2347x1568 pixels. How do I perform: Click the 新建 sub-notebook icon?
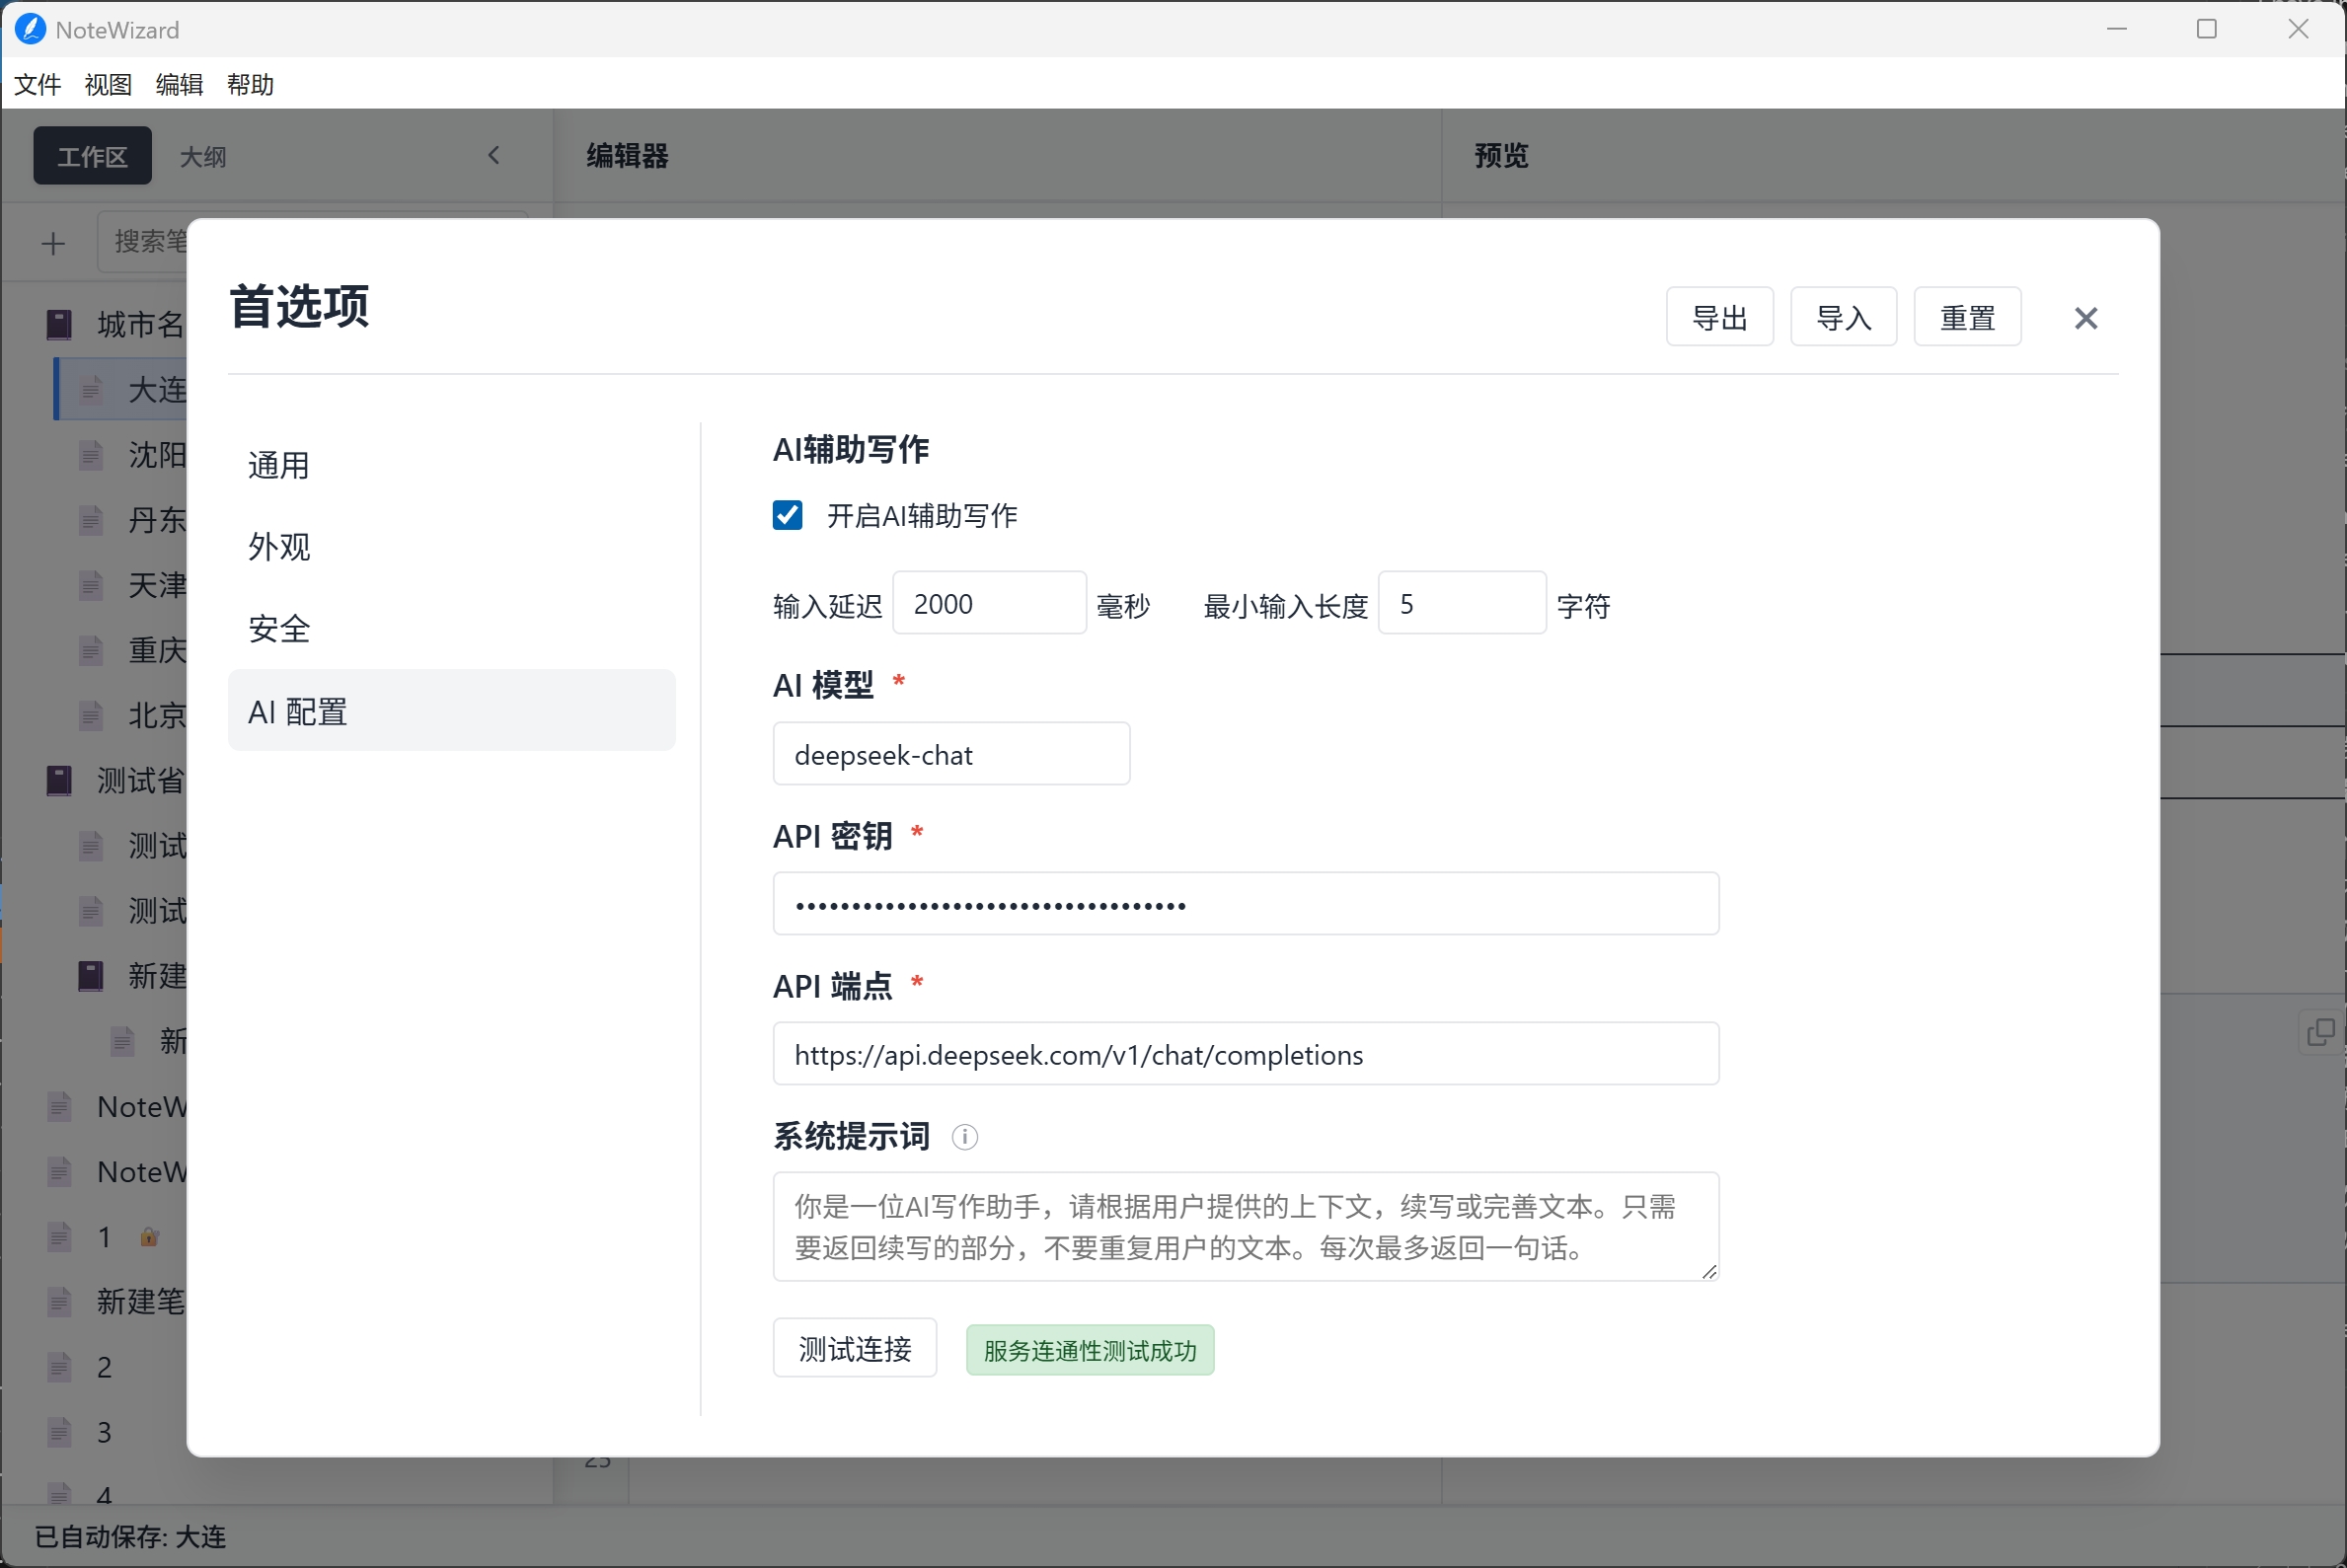pyautogui.click(x=91, y=975)
